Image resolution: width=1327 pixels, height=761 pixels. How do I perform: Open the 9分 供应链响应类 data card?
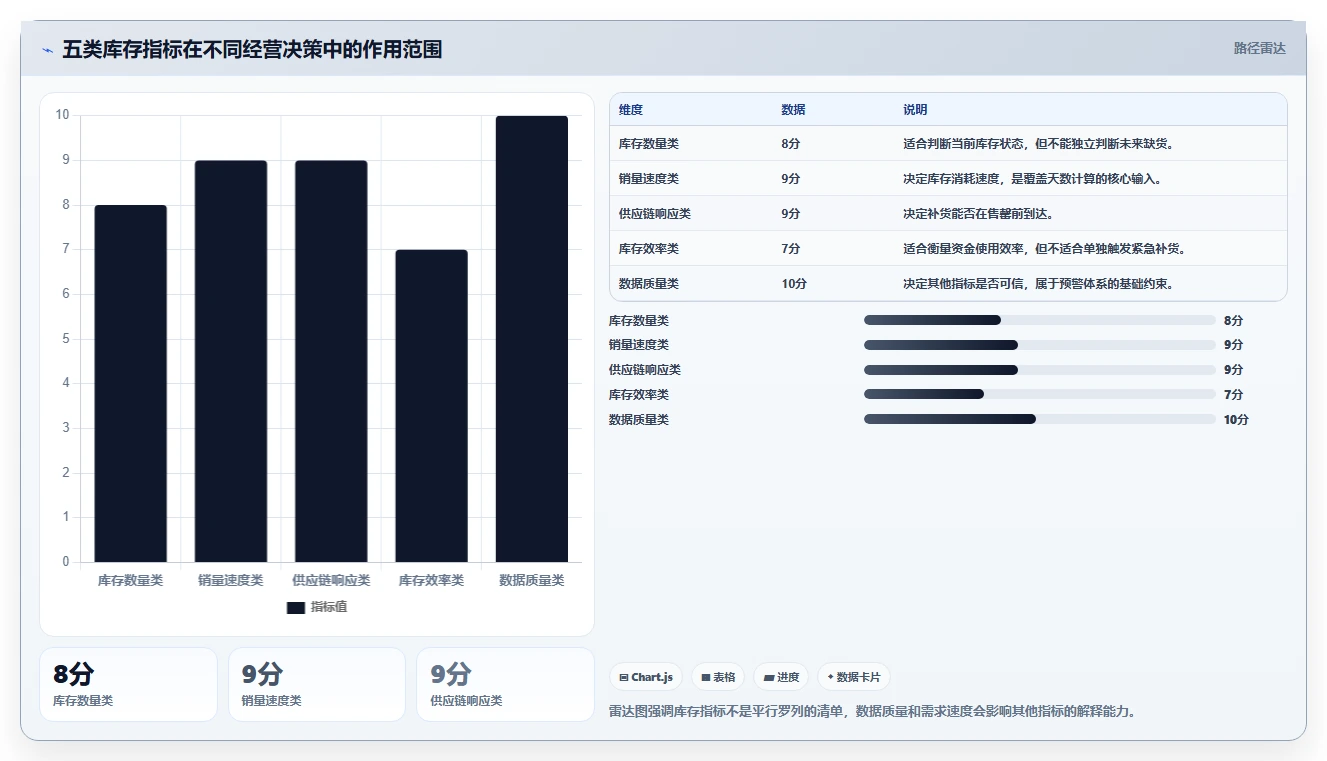[505, 684]
